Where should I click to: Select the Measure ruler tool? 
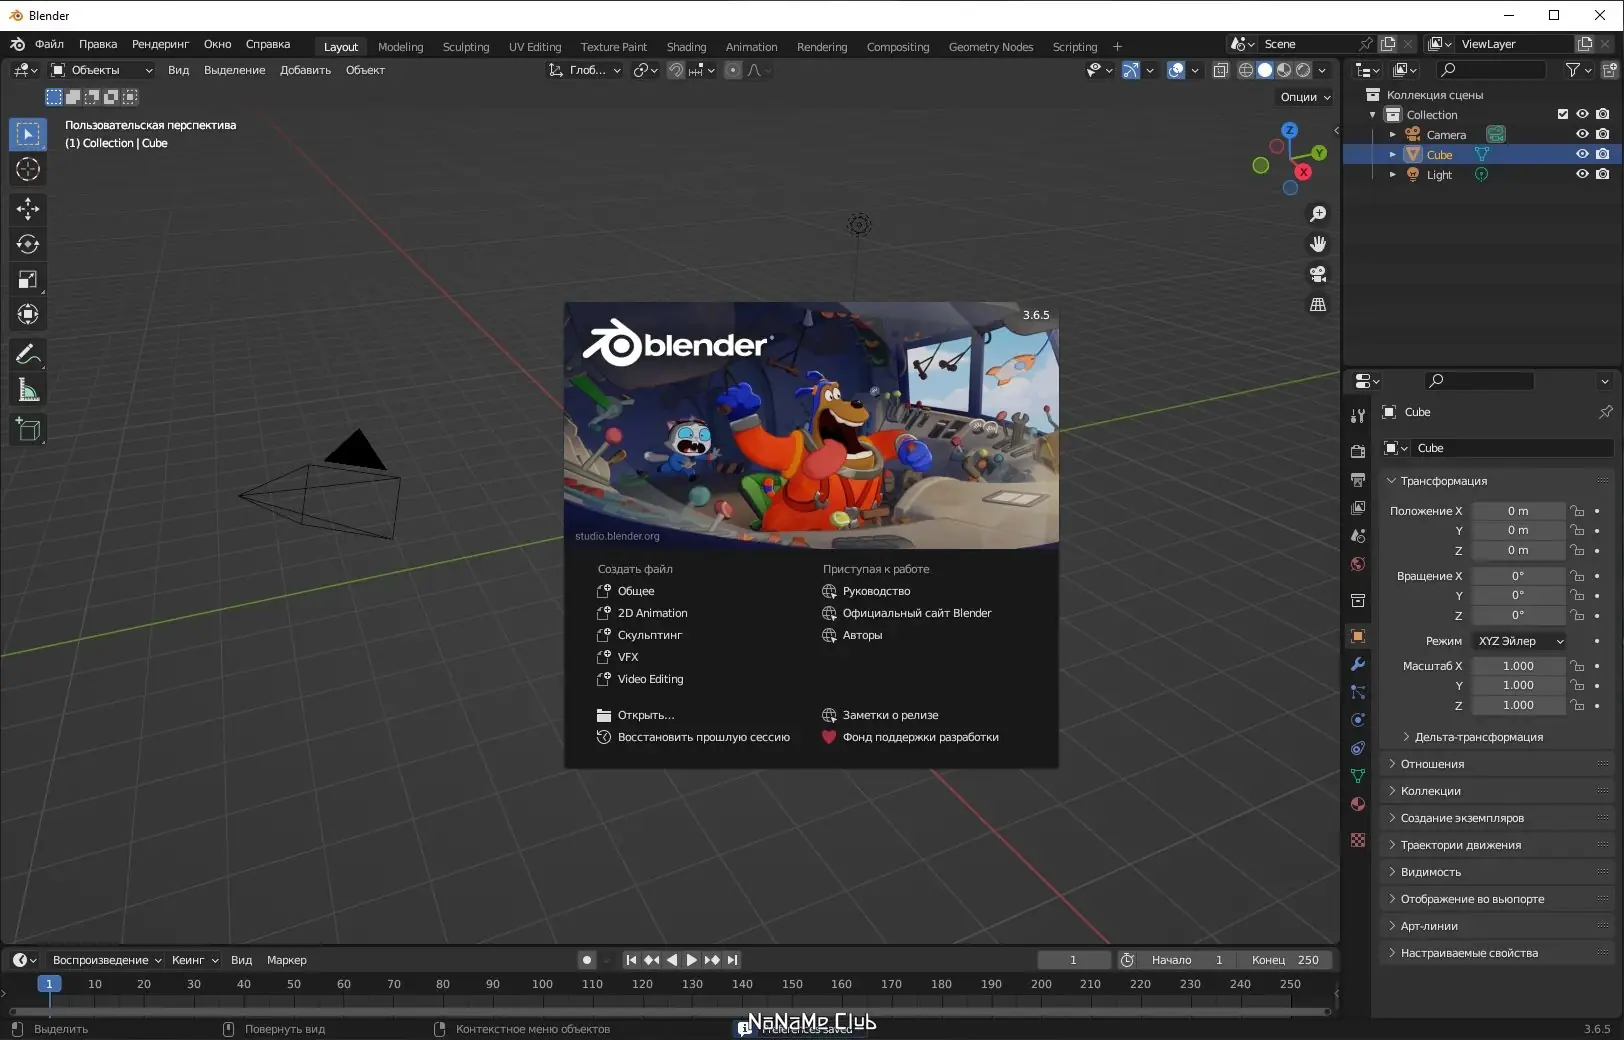[x=28, y=391]
